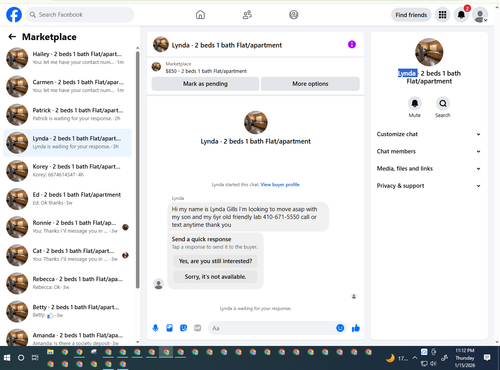Open conversation information purple icon
Viewport: 500px width, 370px height.
pos(352,44)
